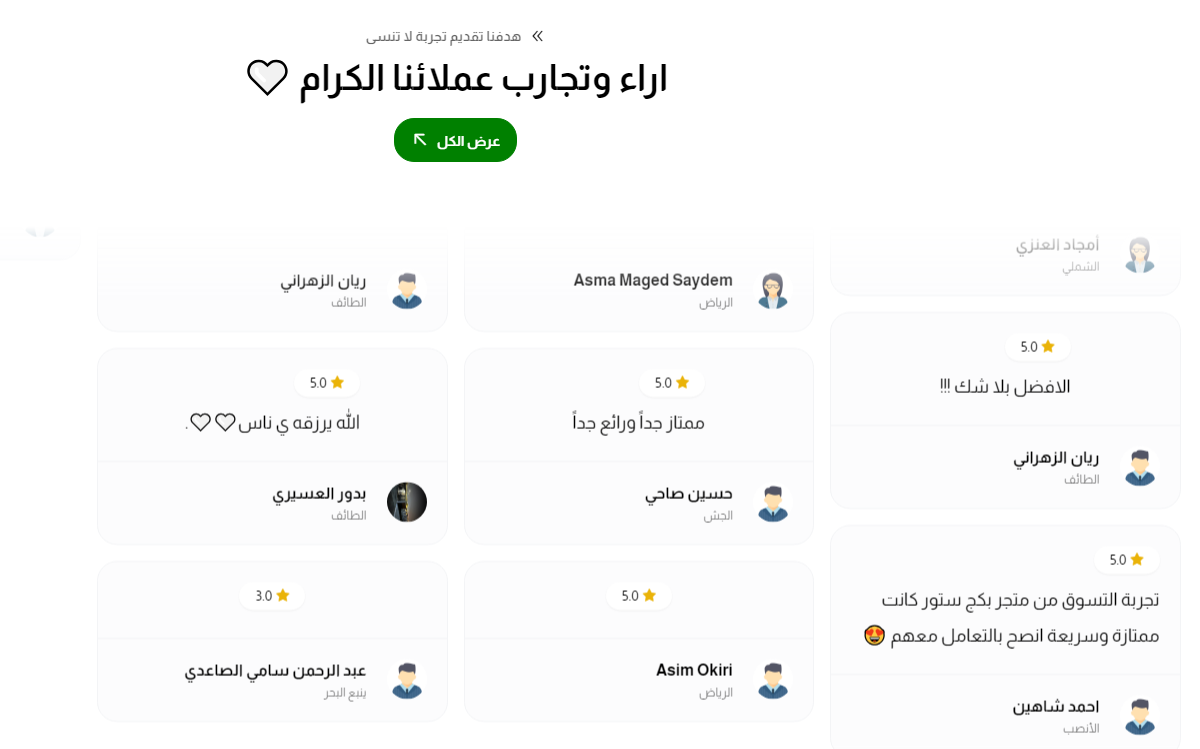This screenshot has width=1200, height=749.
Task: Click the double chevron icon above heading
Action: [537, 36]
